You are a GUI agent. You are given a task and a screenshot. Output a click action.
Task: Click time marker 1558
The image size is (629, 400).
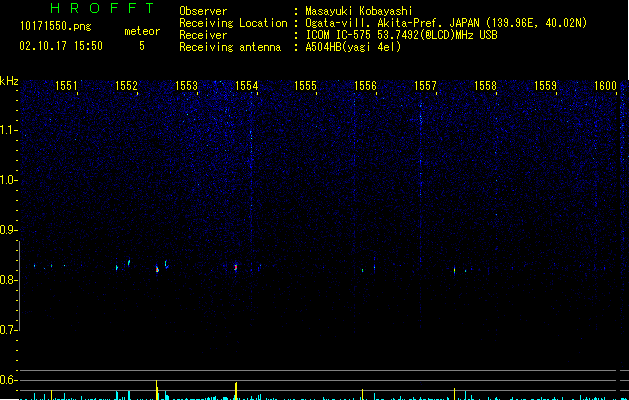485,86
